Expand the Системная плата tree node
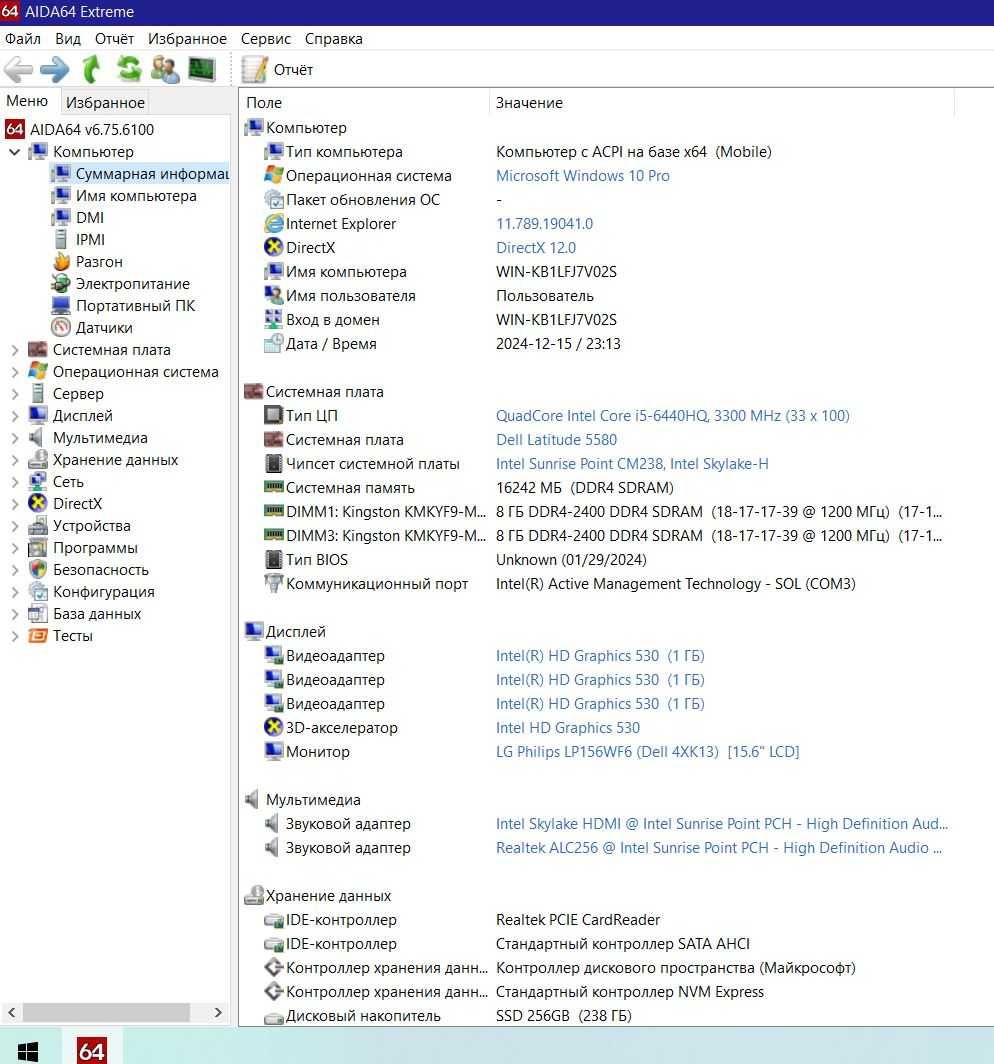This screenshot has width=994, height=1064. (x=14, y=350)
